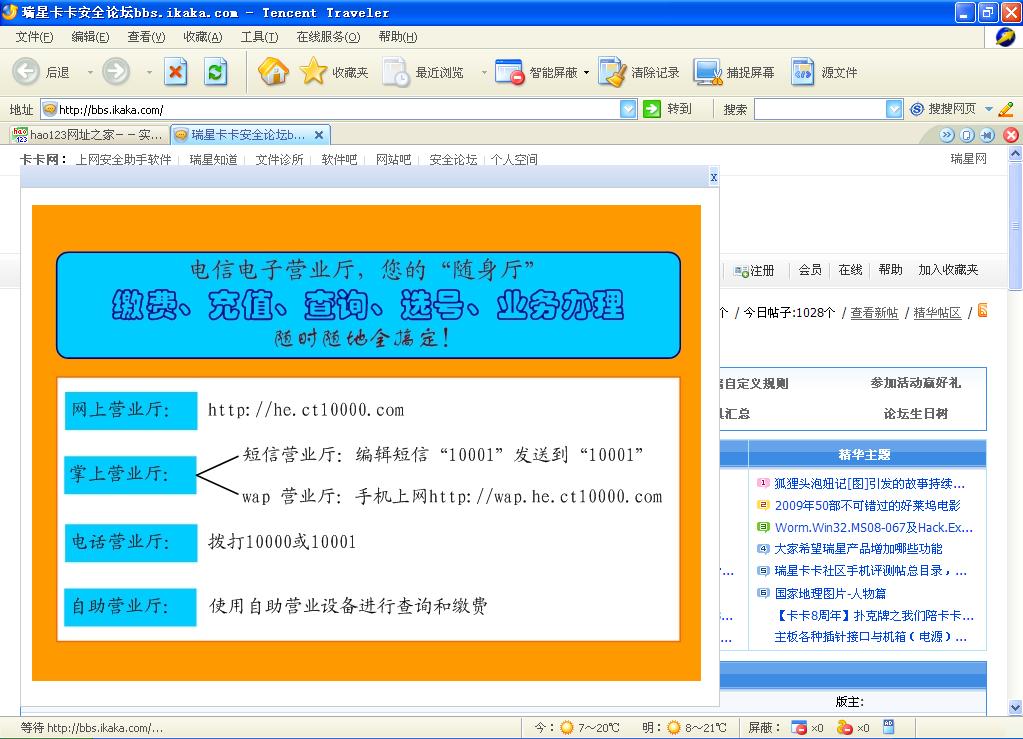This screenshot has height=739, width=1023.
Task: Click the 加入收藏夹 link
Action: pyautogui.click(x=948, y=269)
